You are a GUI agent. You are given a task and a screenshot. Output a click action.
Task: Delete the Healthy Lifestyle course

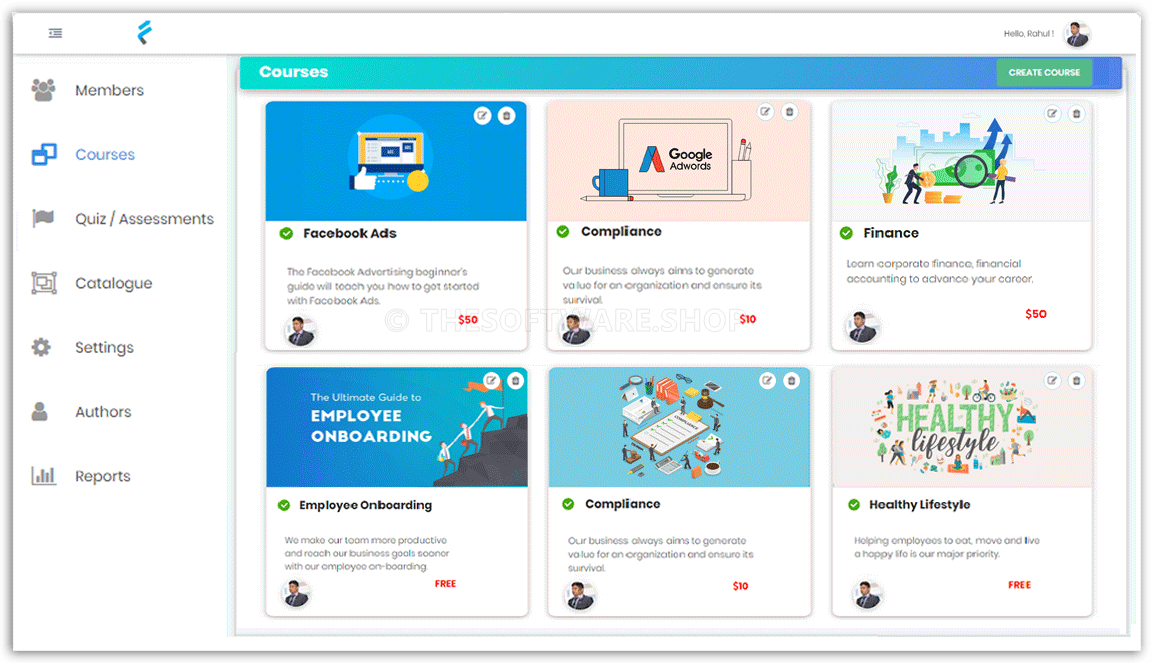1076,380
